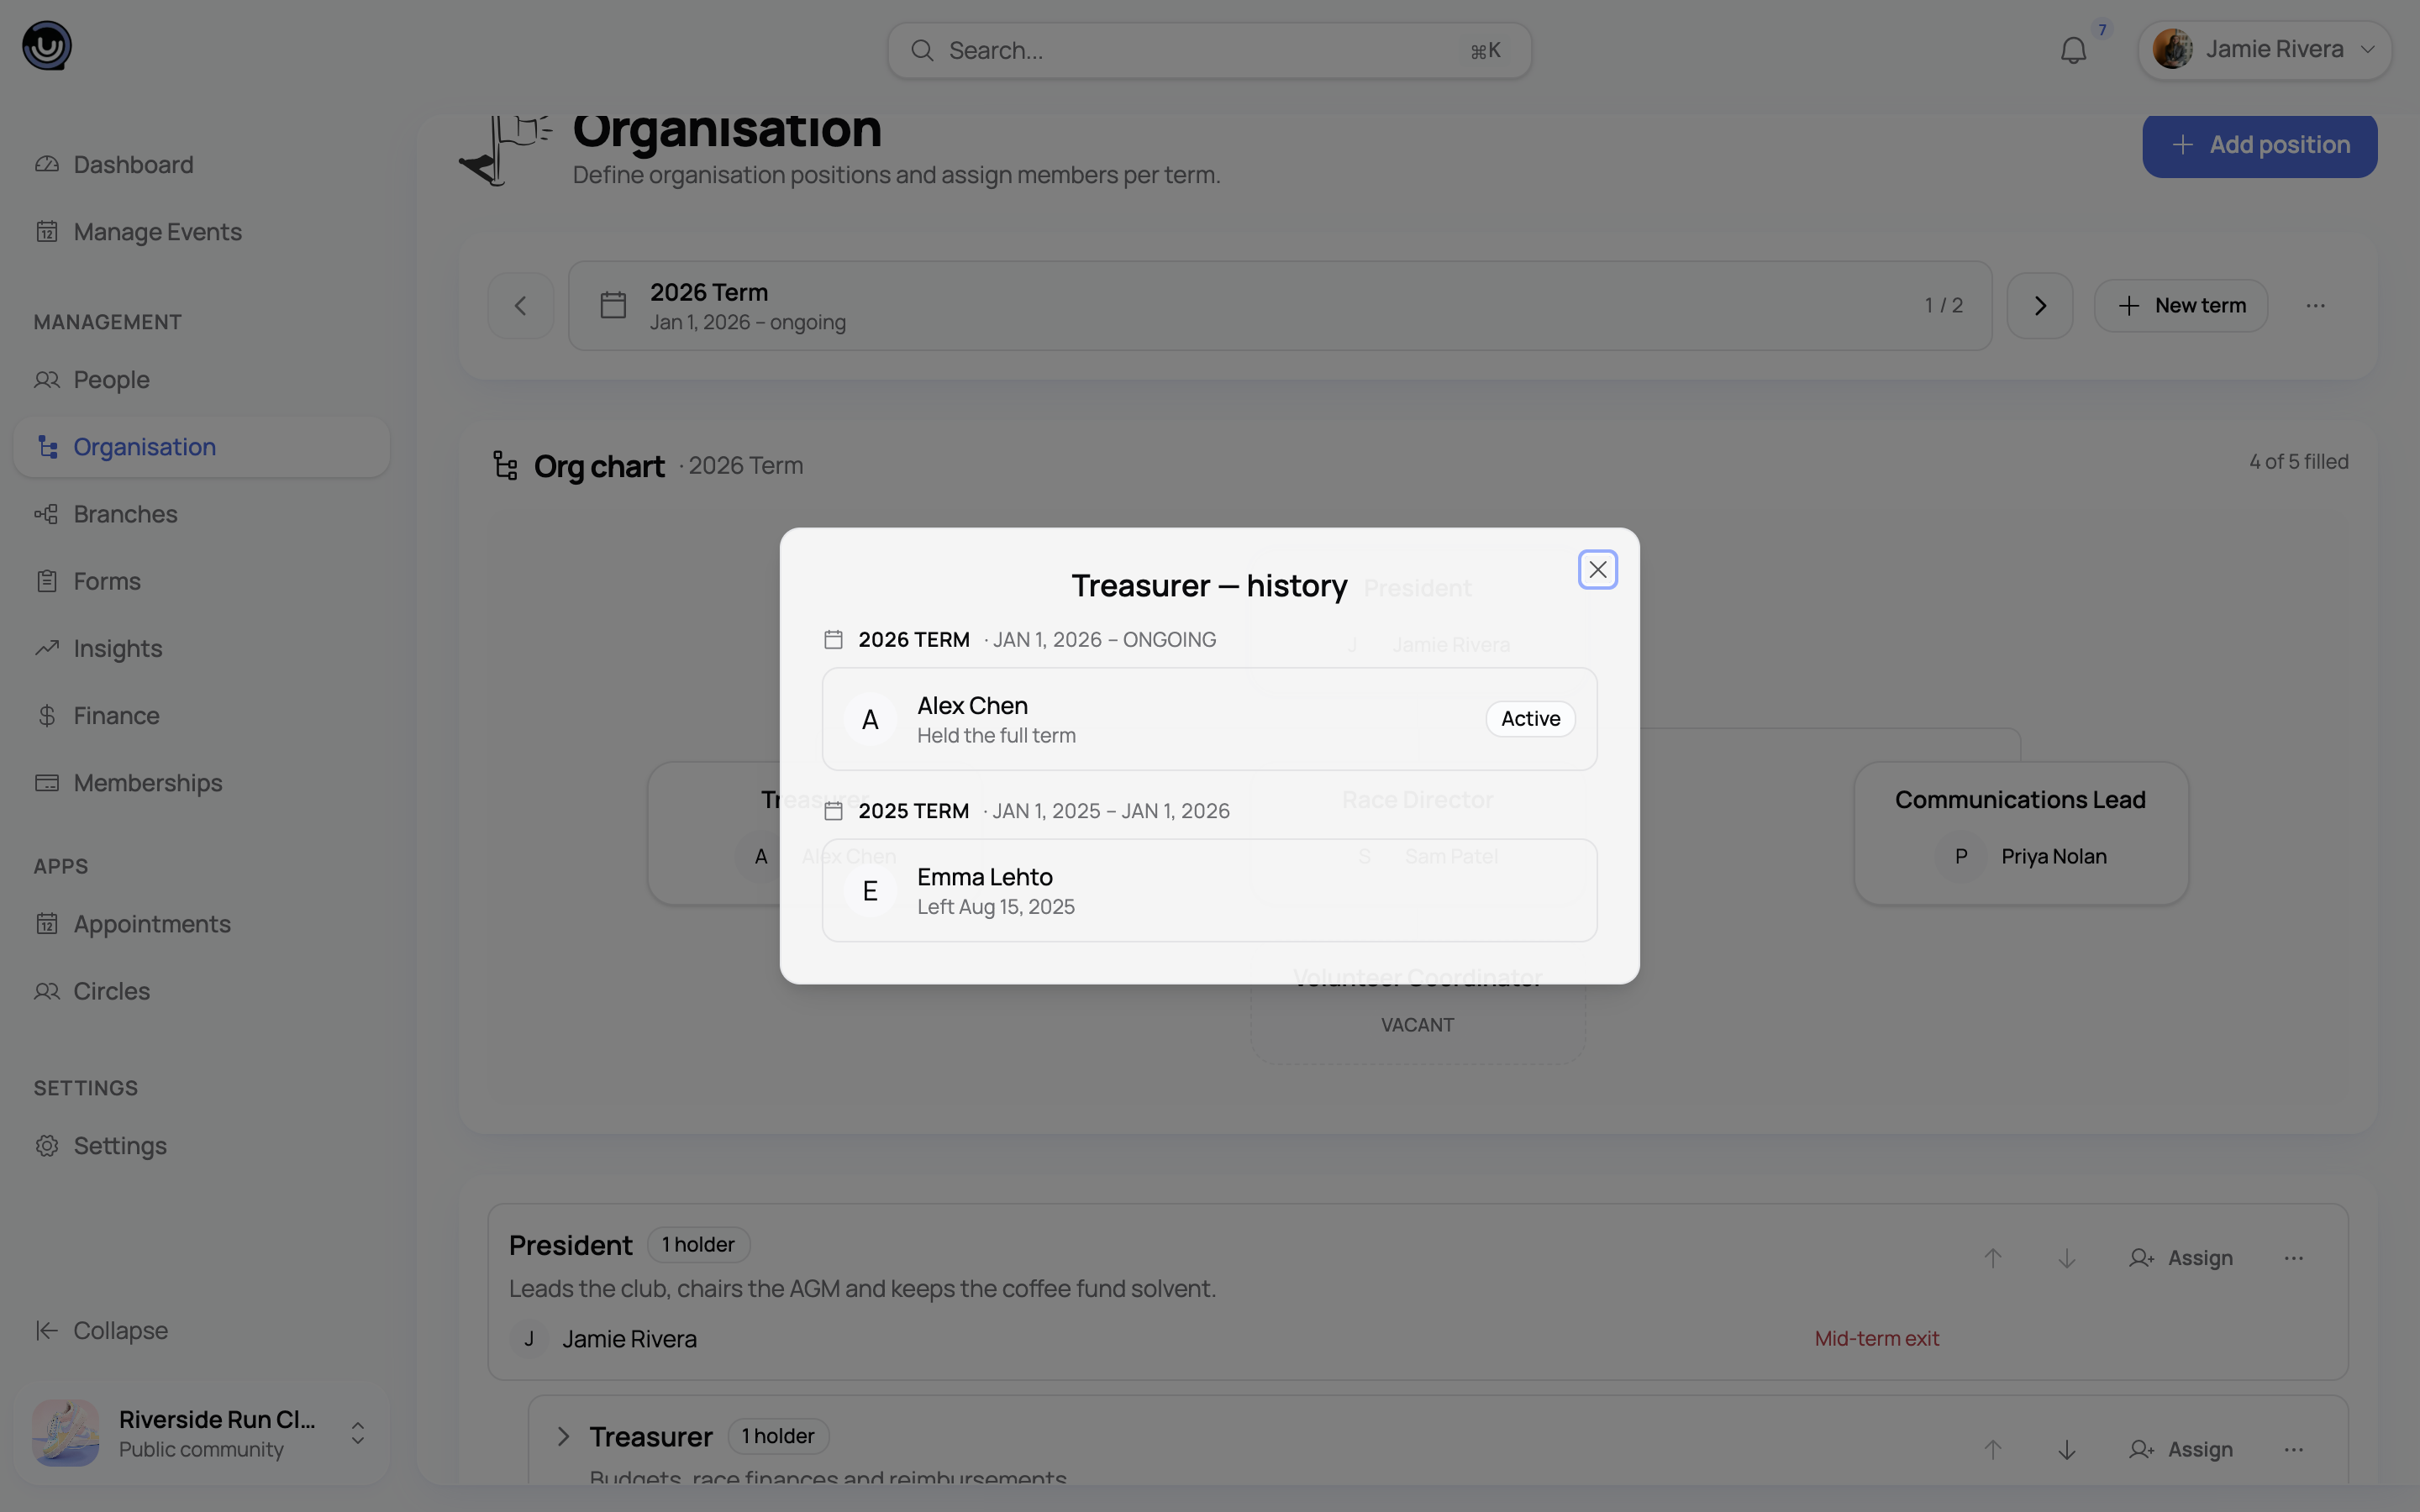
Task: Click the Treasurer 1 holder badge
Action: (x=778, y=1437)
